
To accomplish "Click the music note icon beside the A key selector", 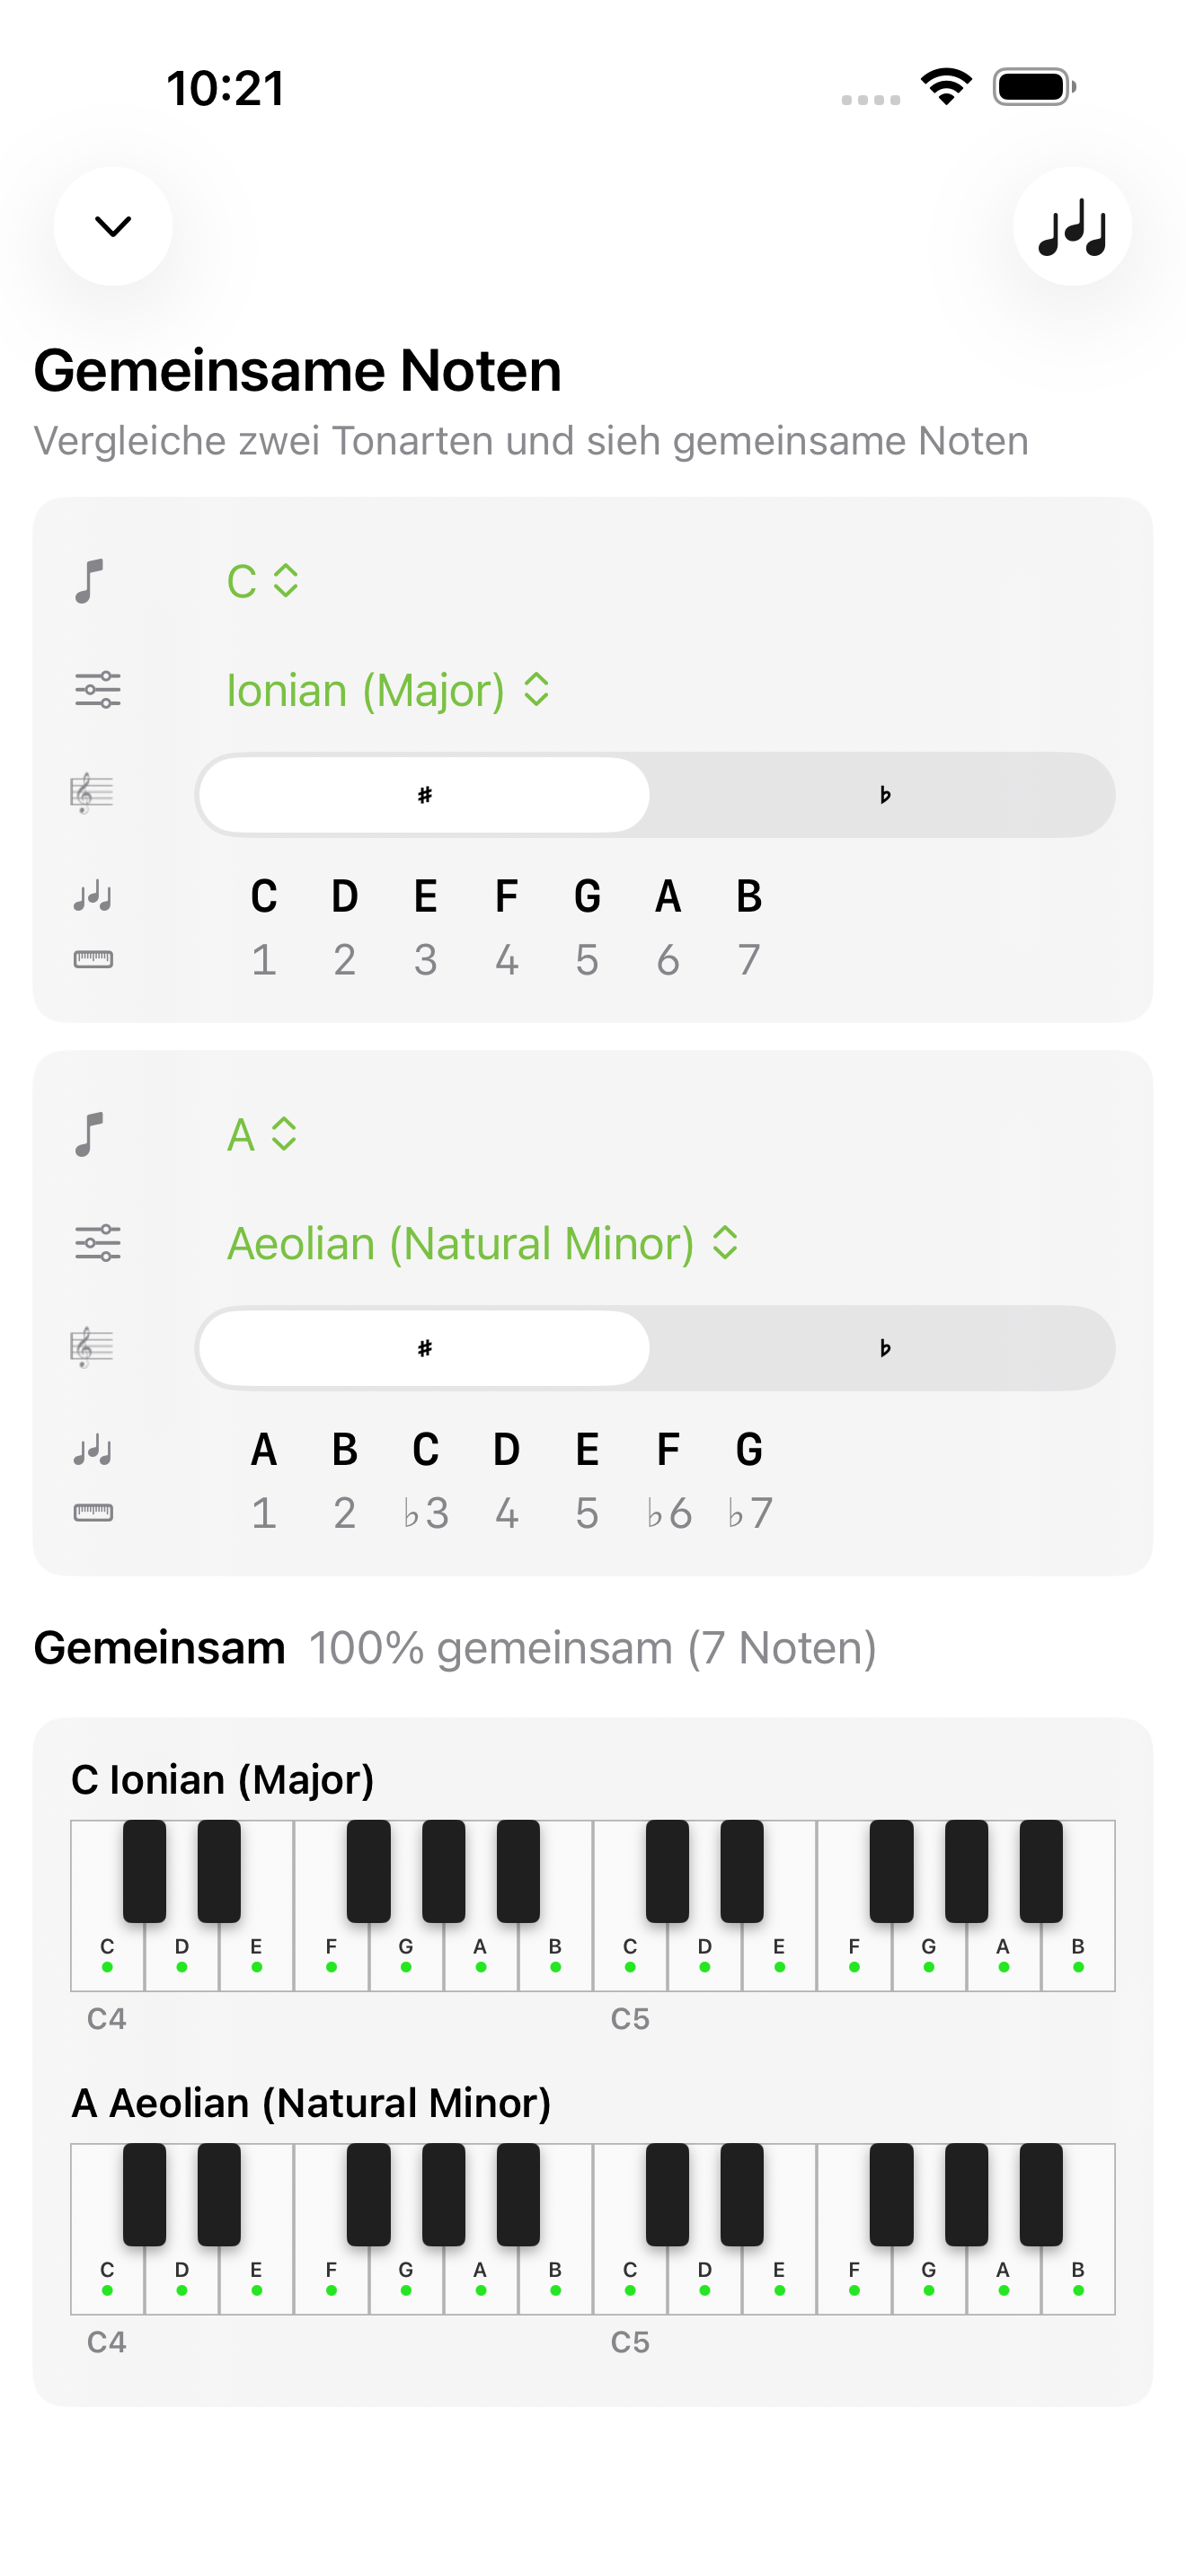I will [x=91, y=1135].
